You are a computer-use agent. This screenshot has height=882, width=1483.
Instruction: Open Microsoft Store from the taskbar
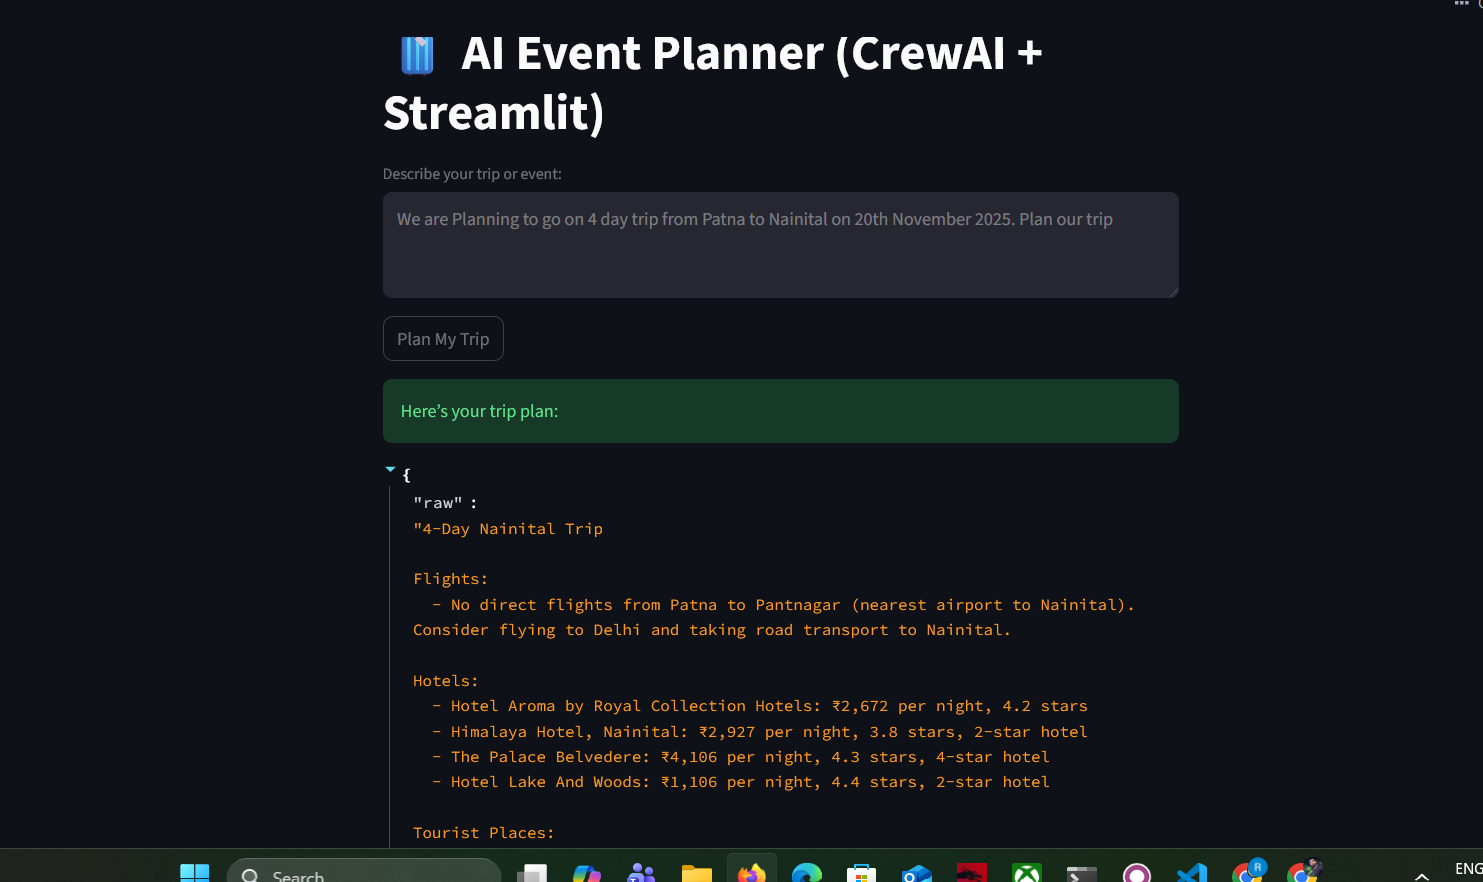pos(861,873)
